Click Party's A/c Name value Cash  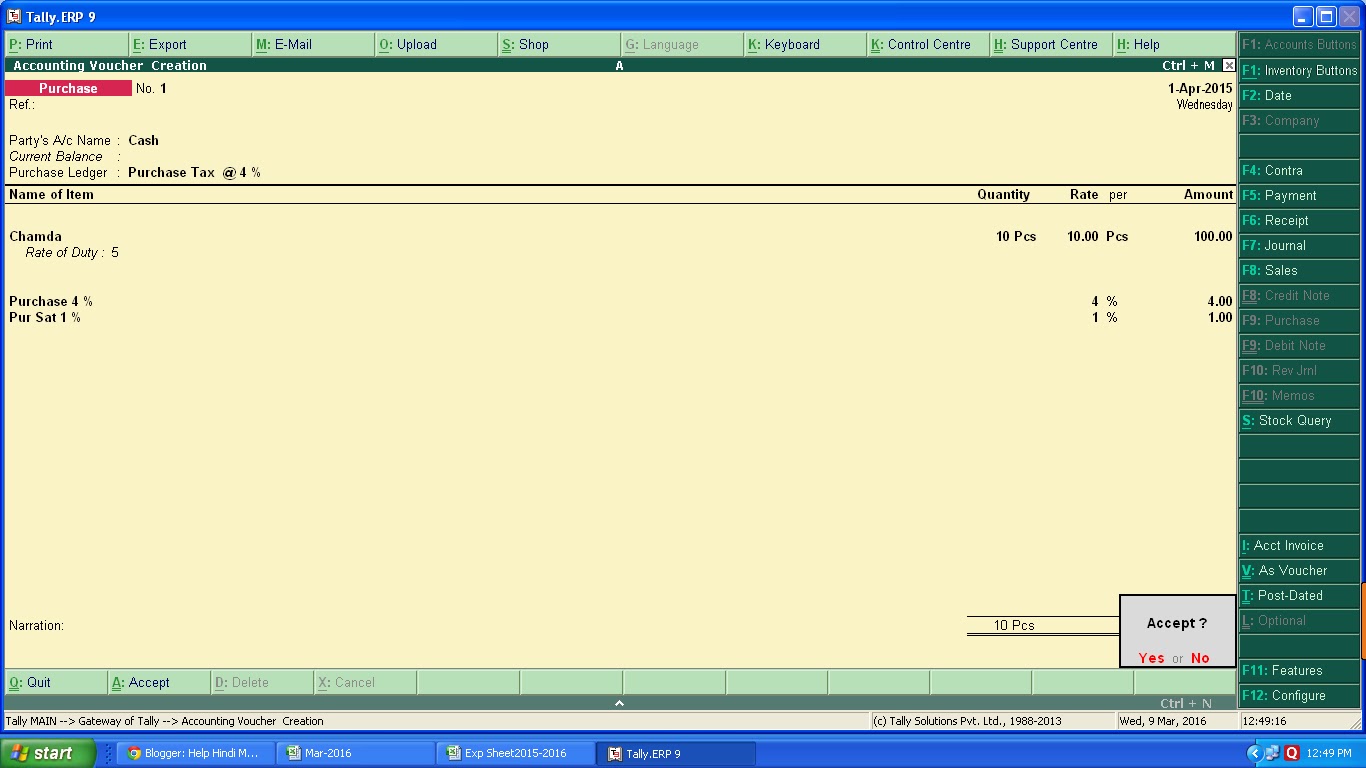coord(143,140)
